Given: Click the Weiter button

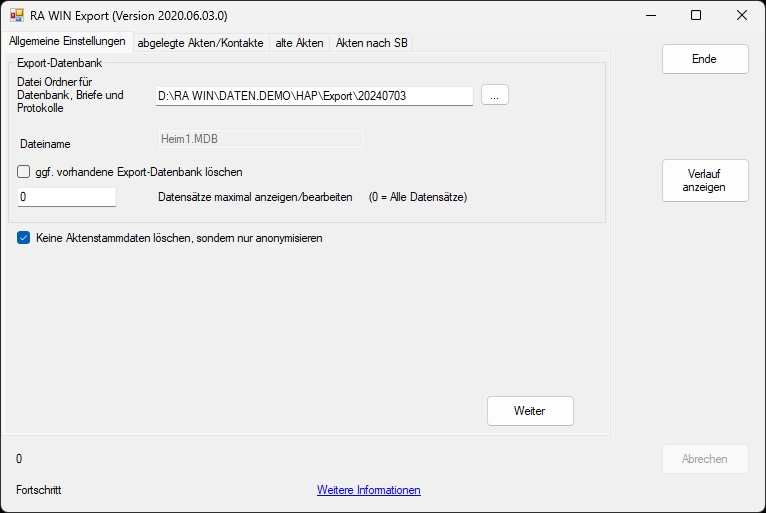Looking at the screenshot, I should click(x=530, y=411).
